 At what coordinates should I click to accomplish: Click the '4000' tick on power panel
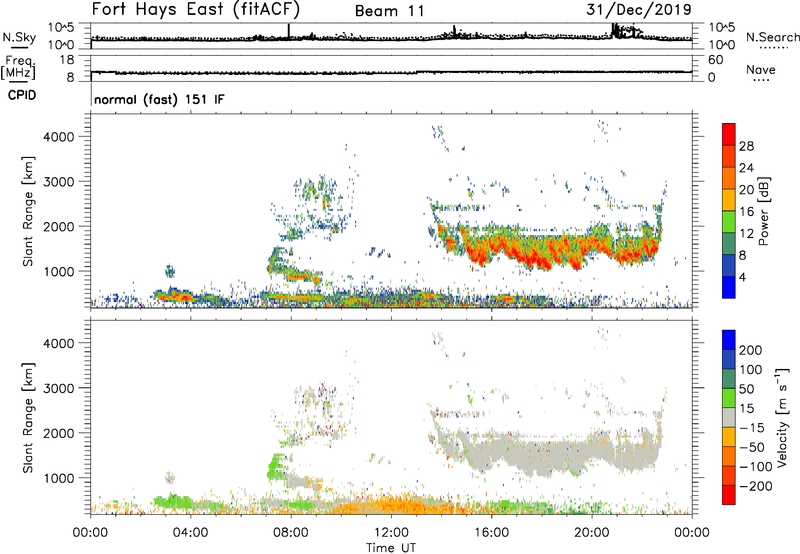[59, 137]
